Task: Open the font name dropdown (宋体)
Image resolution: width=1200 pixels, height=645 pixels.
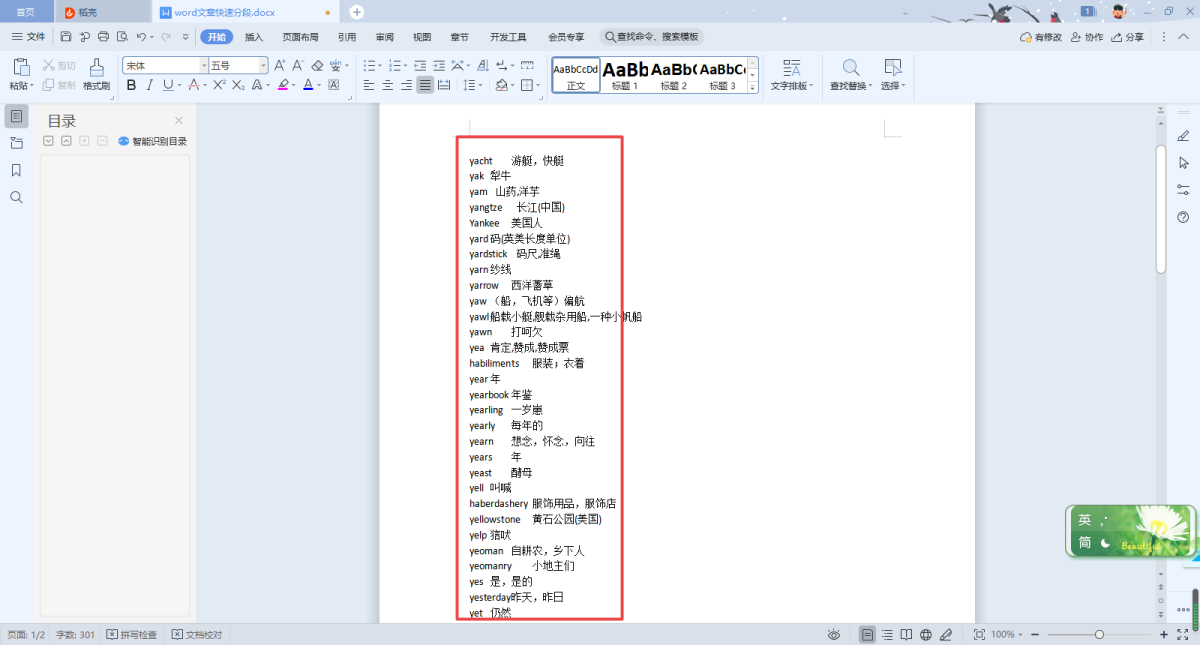Action: (204, 65)
